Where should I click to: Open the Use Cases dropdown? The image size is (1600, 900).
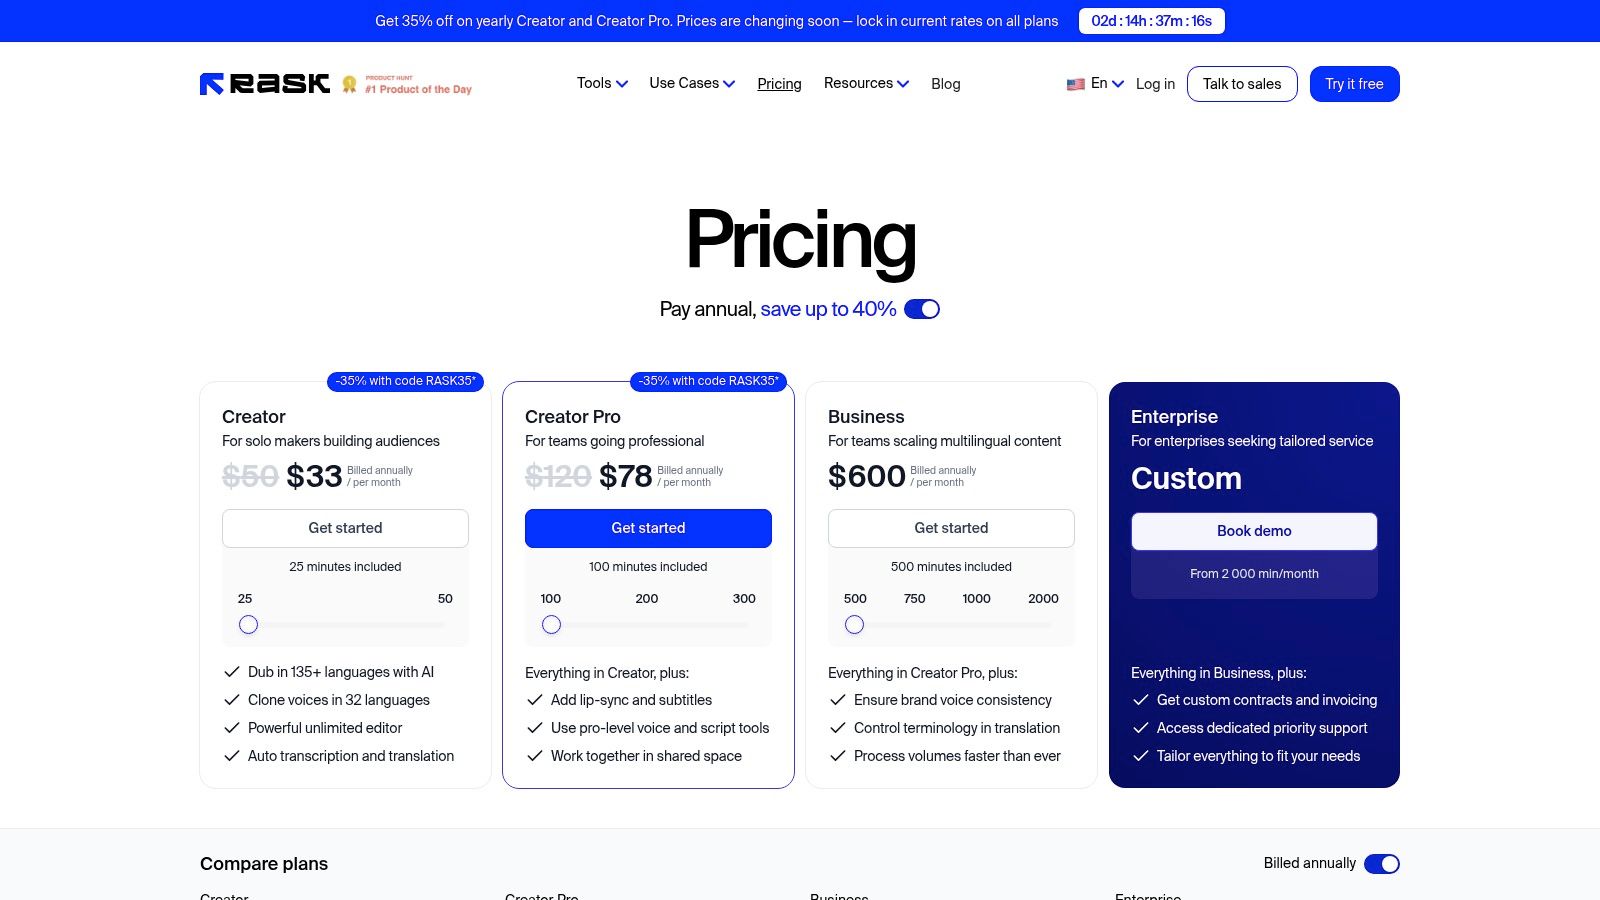tap(692, 83)
